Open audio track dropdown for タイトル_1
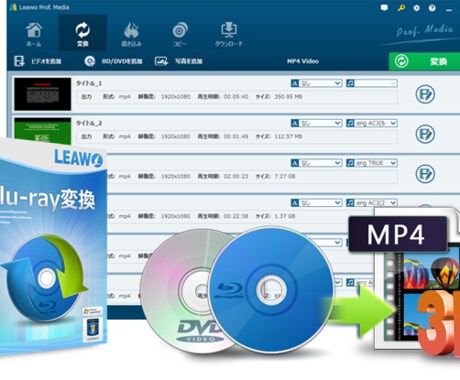460x380 pixels. (x=372, y=83)
